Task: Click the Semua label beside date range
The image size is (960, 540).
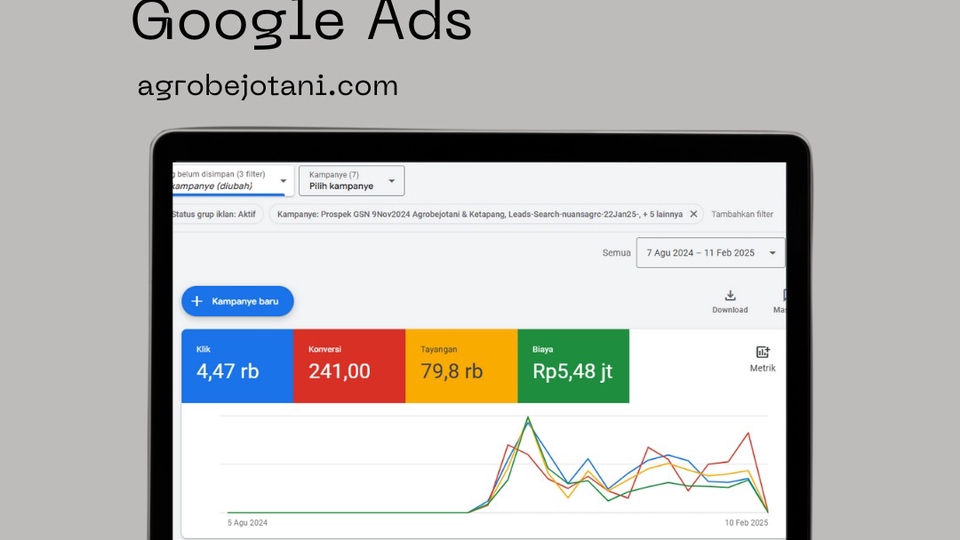Action: pyautogui.click(x=616, y=253)
